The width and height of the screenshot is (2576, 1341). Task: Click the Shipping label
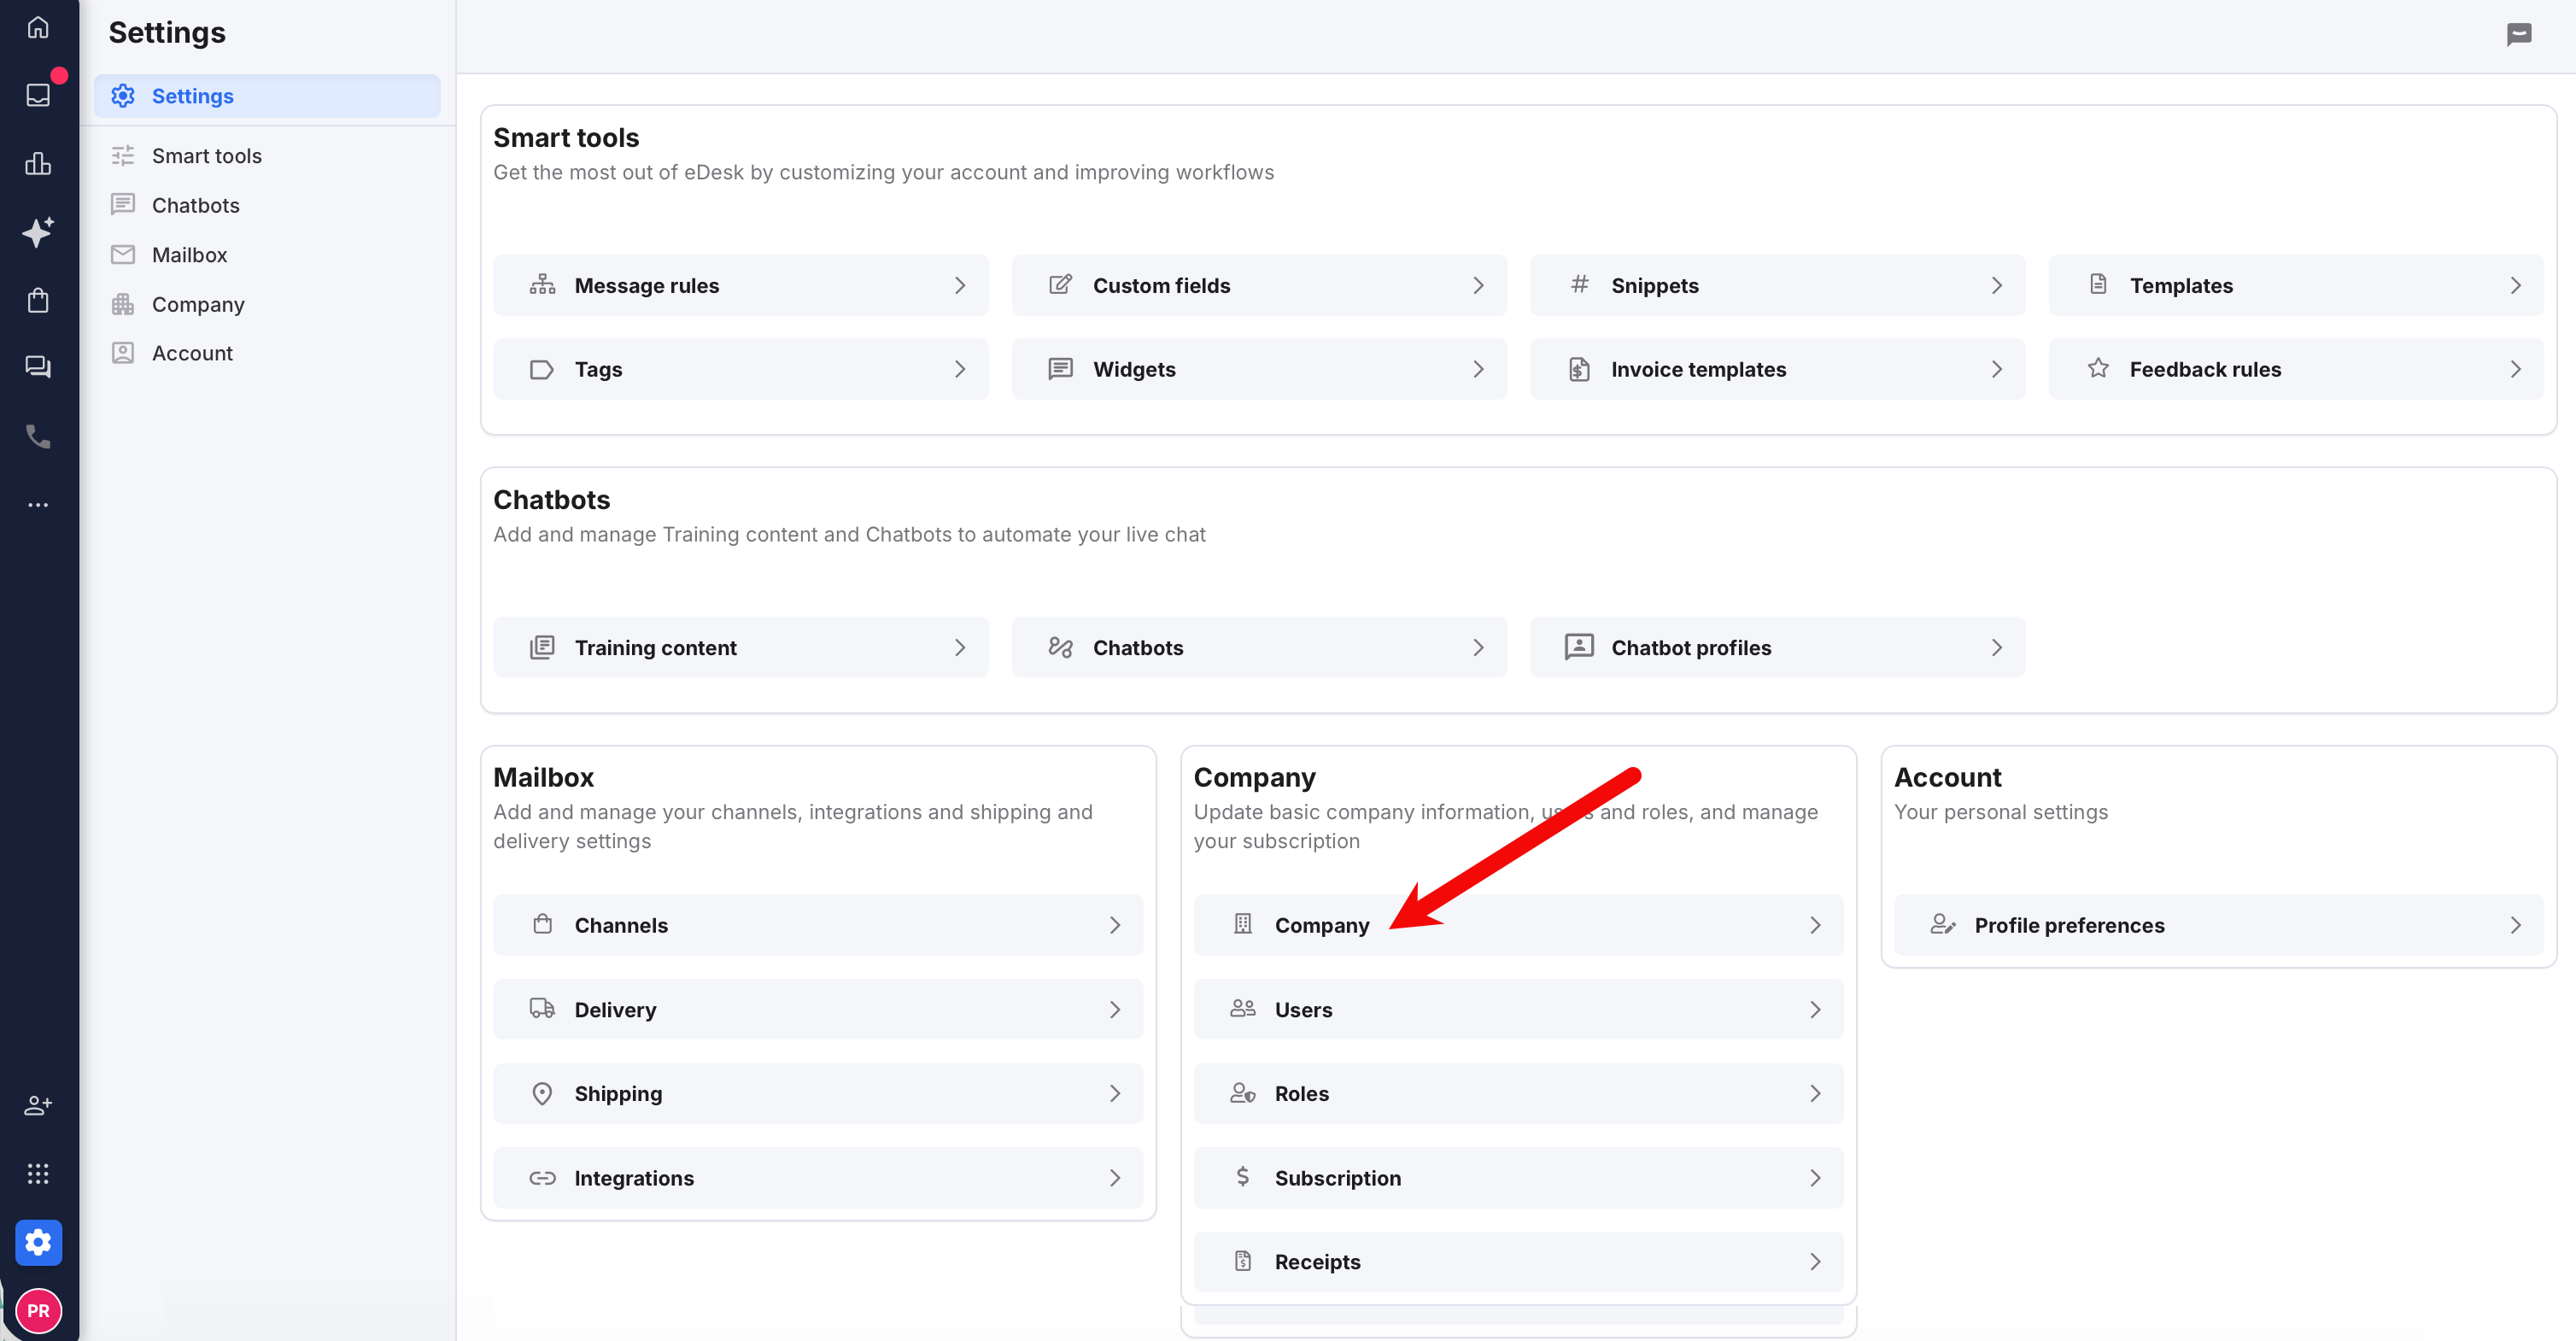[618, 1094]
